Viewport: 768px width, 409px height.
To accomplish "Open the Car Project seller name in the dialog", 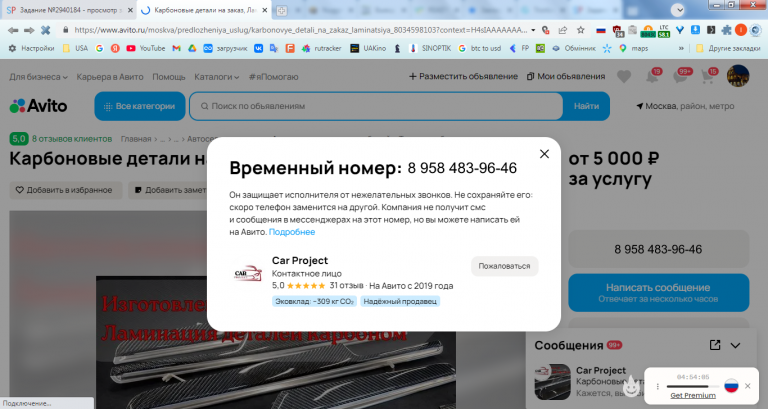I will [300, 261].
